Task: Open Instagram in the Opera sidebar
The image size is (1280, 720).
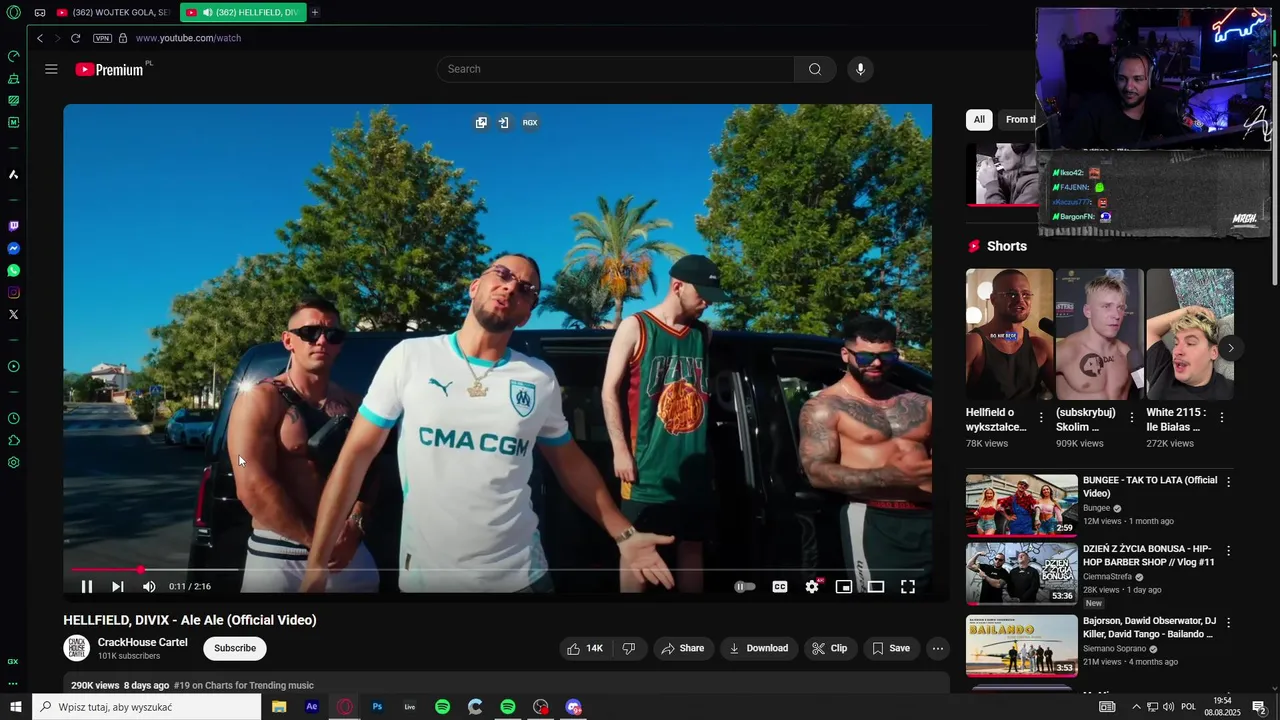Action: click(13, 293)
